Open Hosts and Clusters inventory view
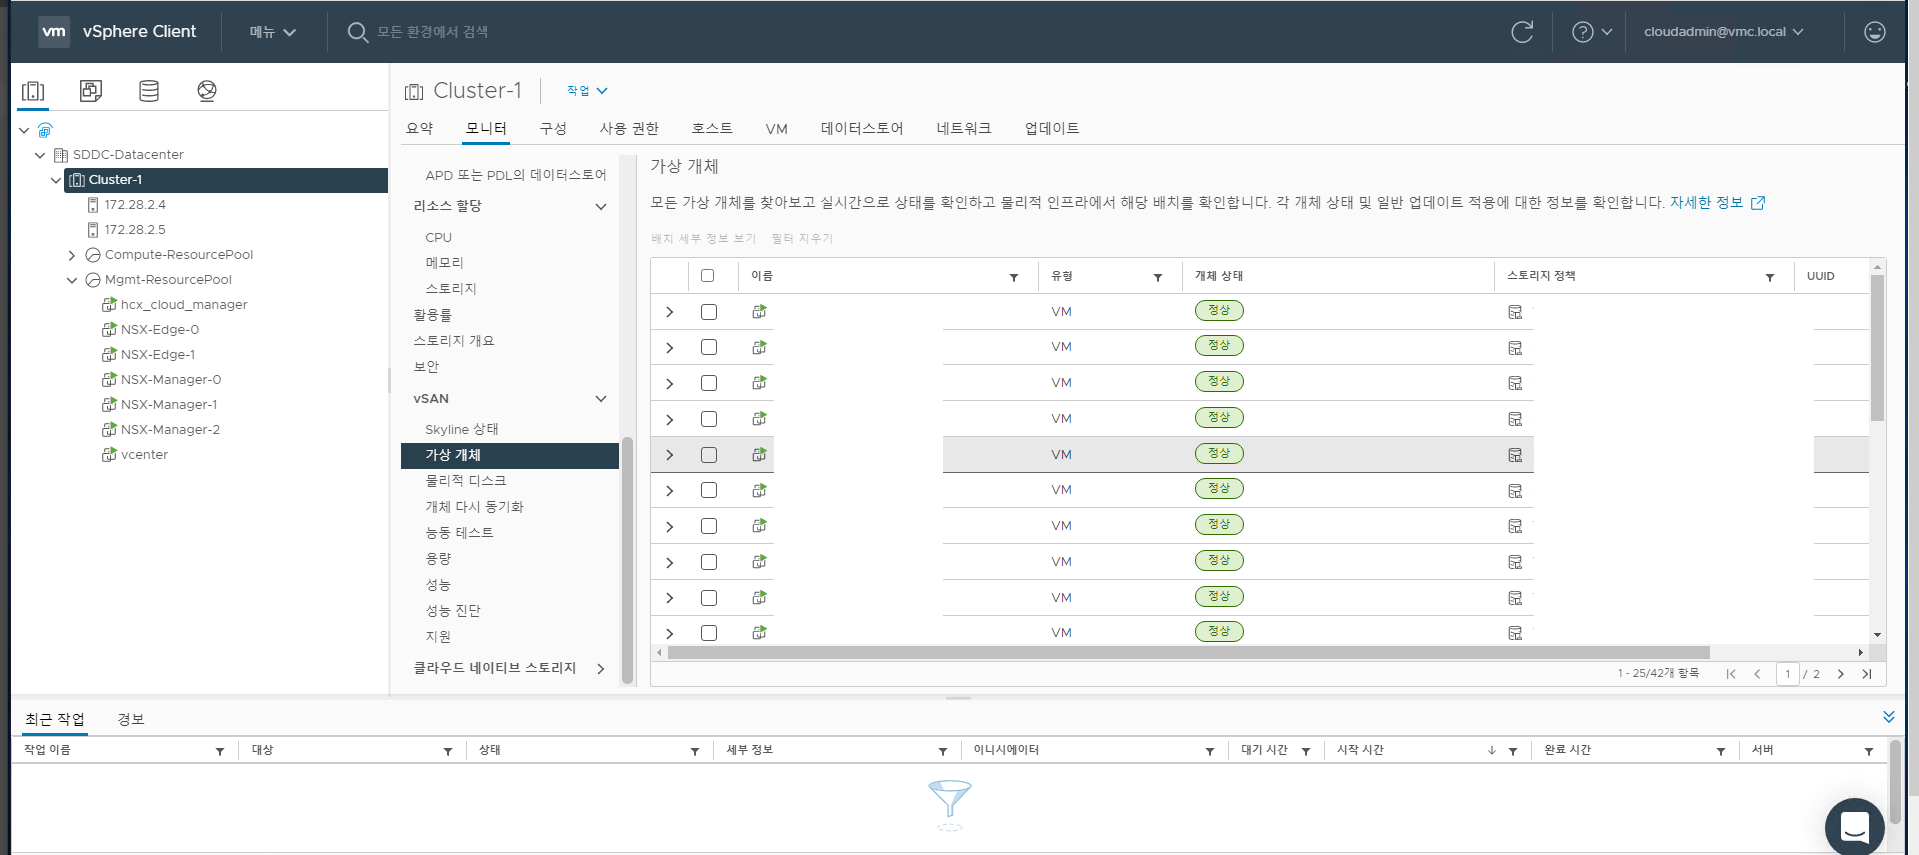This screenshot has height=855, width=1919. tap(33, 91)
